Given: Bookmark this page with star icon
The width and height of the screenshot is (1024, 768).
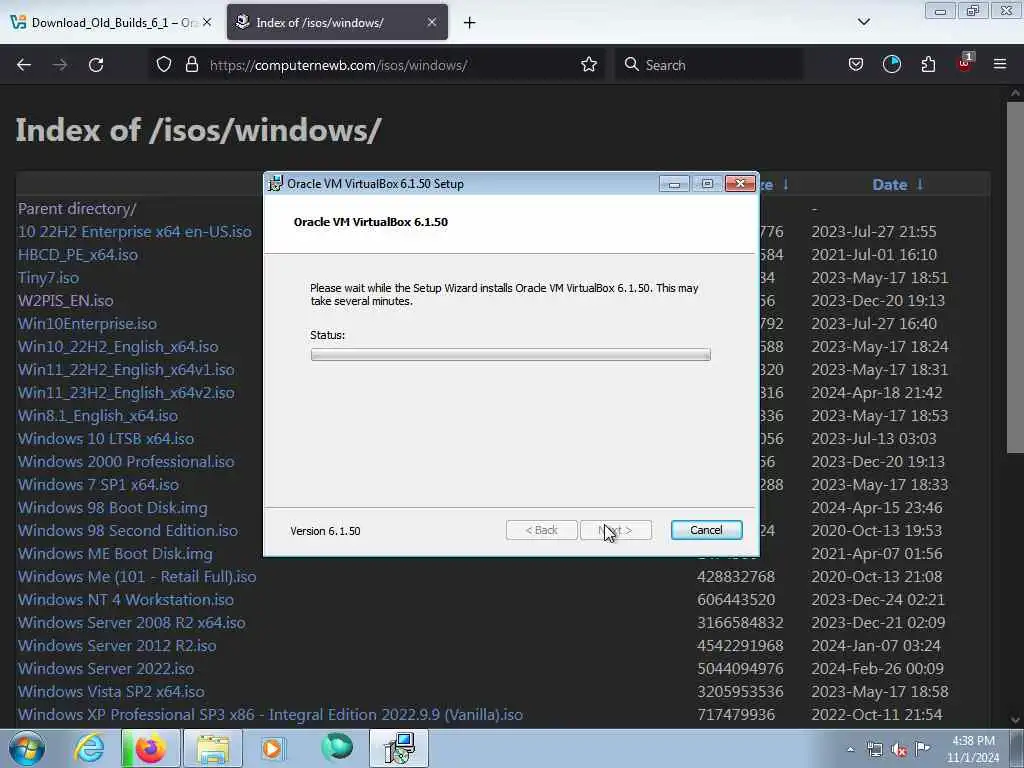Looking at the screenshot, I should click(x=589, y=65).
